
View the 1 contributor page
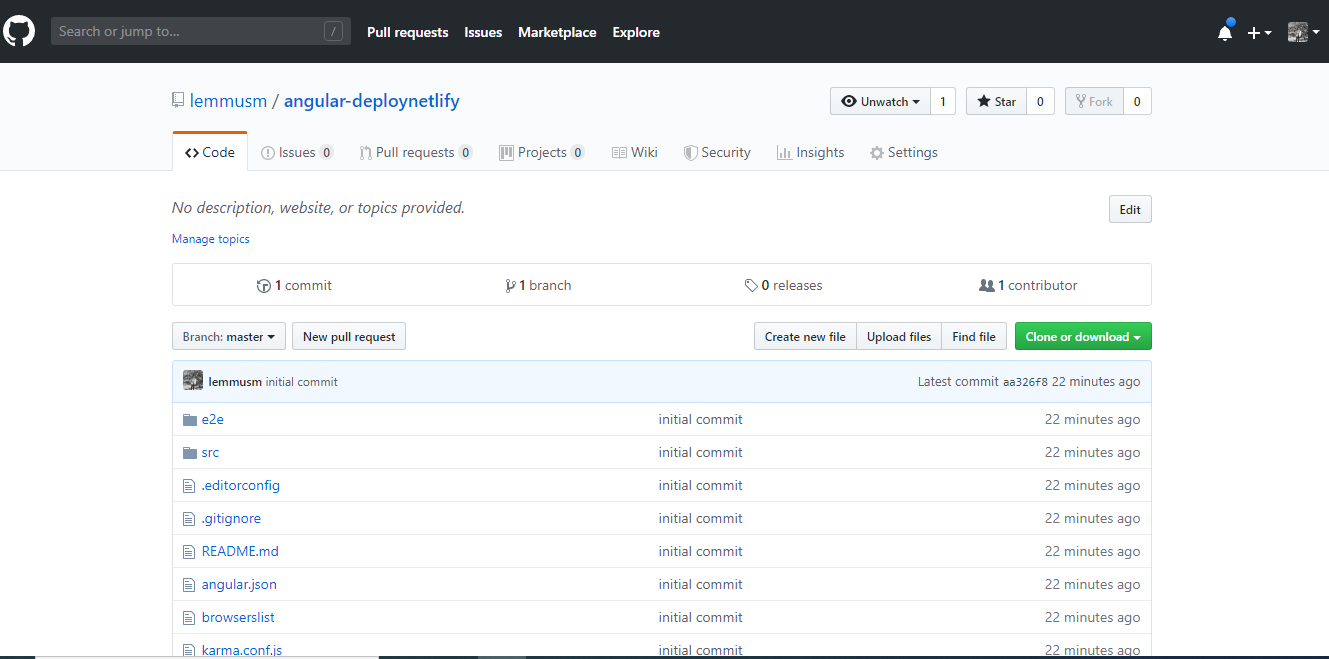(x=1028, y=285)
